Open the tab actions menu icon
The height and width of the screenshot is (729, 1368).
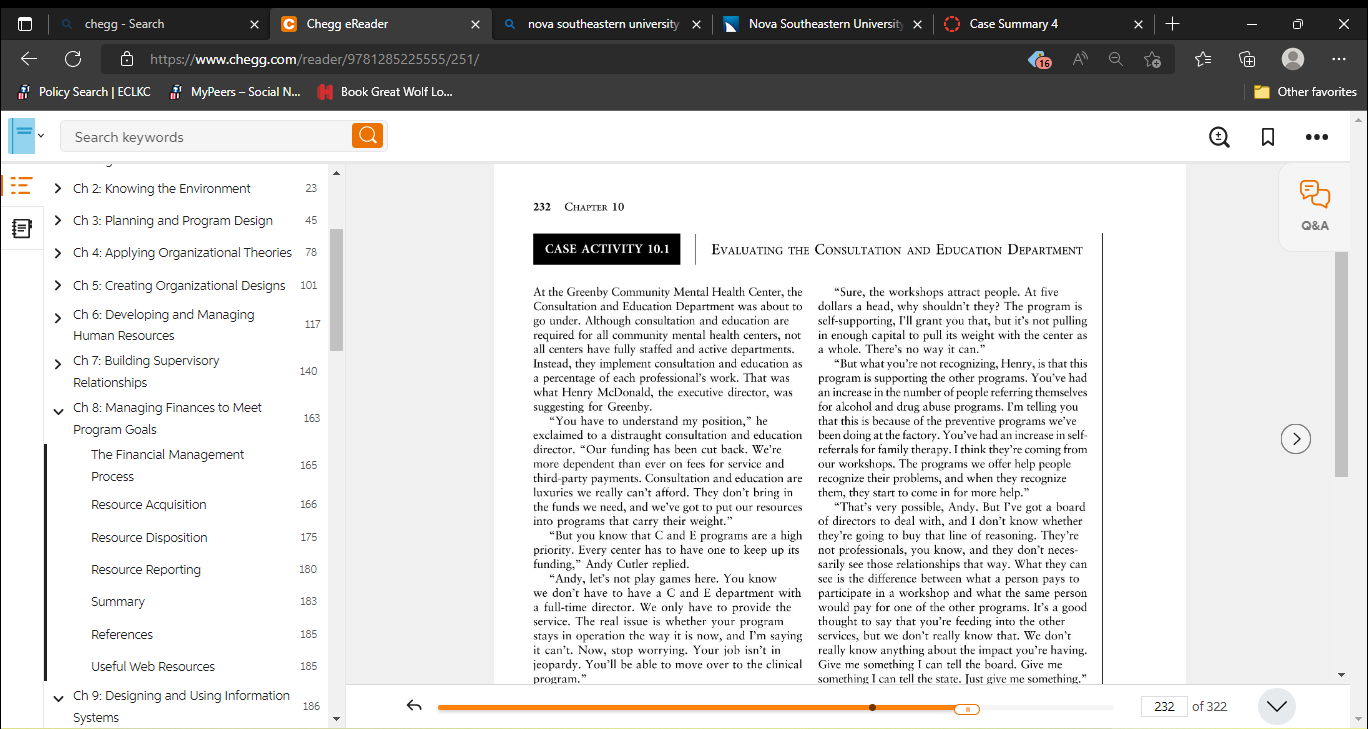pyautogui.click(x=26, y=23)
